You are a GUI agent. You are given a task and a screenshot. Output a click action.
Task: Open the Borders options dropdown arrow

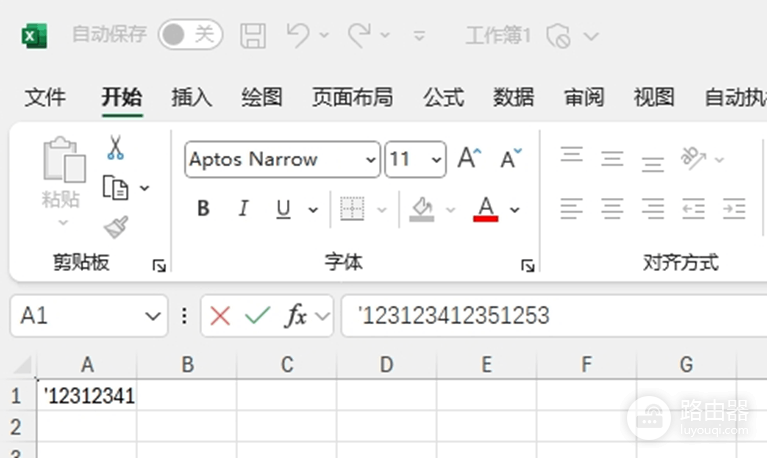pyautogui.click(x=382, y=210)
